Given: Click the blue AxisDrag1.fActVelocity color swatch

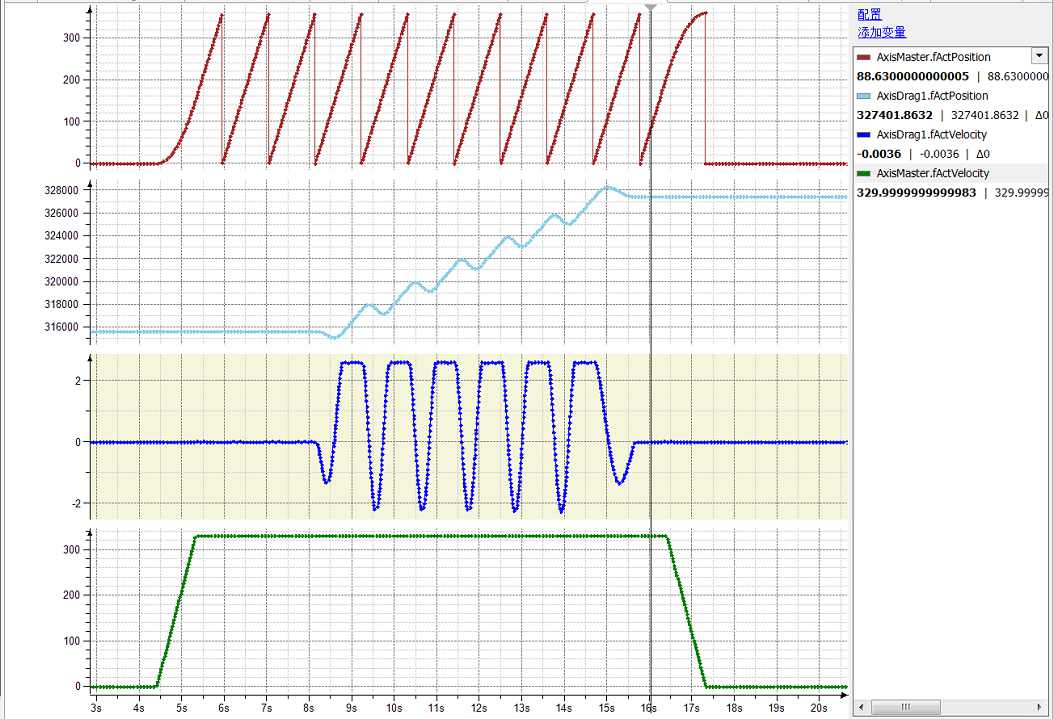Looking at the screenshot, I should click(865, 134).
